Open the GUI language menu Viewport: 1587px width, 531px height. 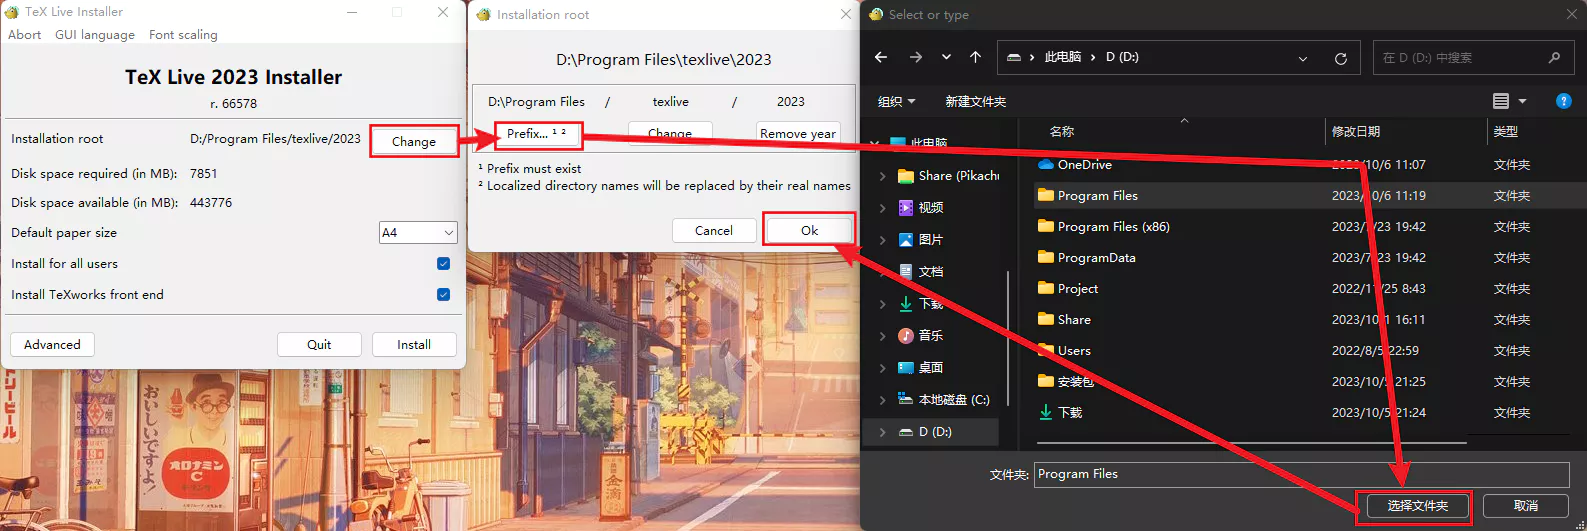point(95,34)
